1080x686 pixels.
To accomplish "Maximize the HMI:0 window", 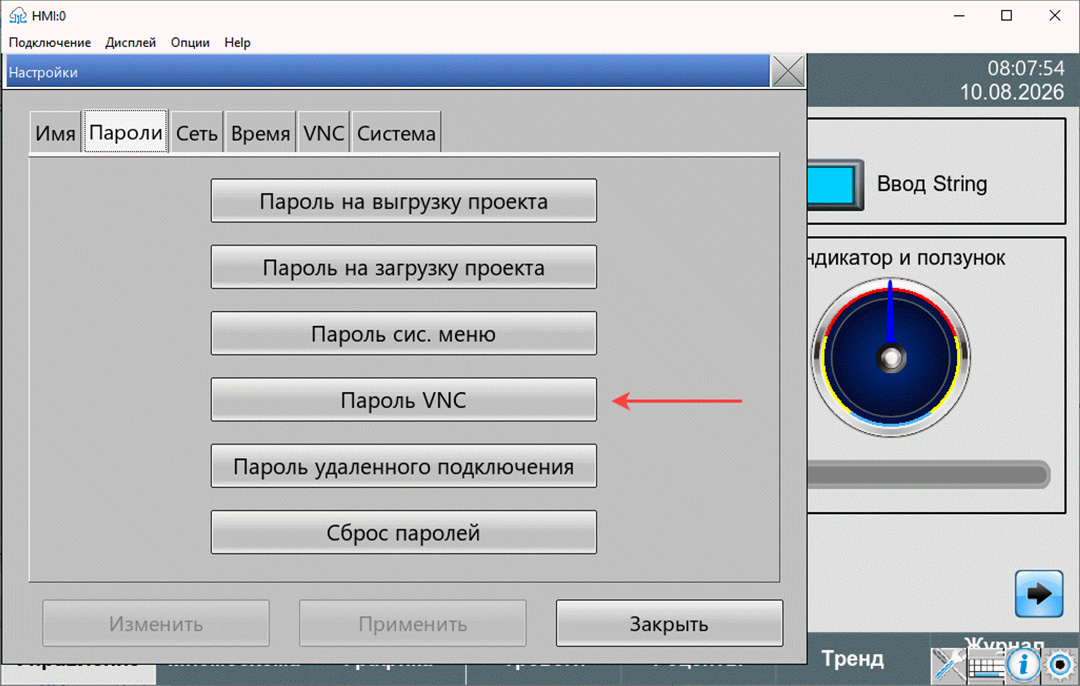I will click(1006, 15).
